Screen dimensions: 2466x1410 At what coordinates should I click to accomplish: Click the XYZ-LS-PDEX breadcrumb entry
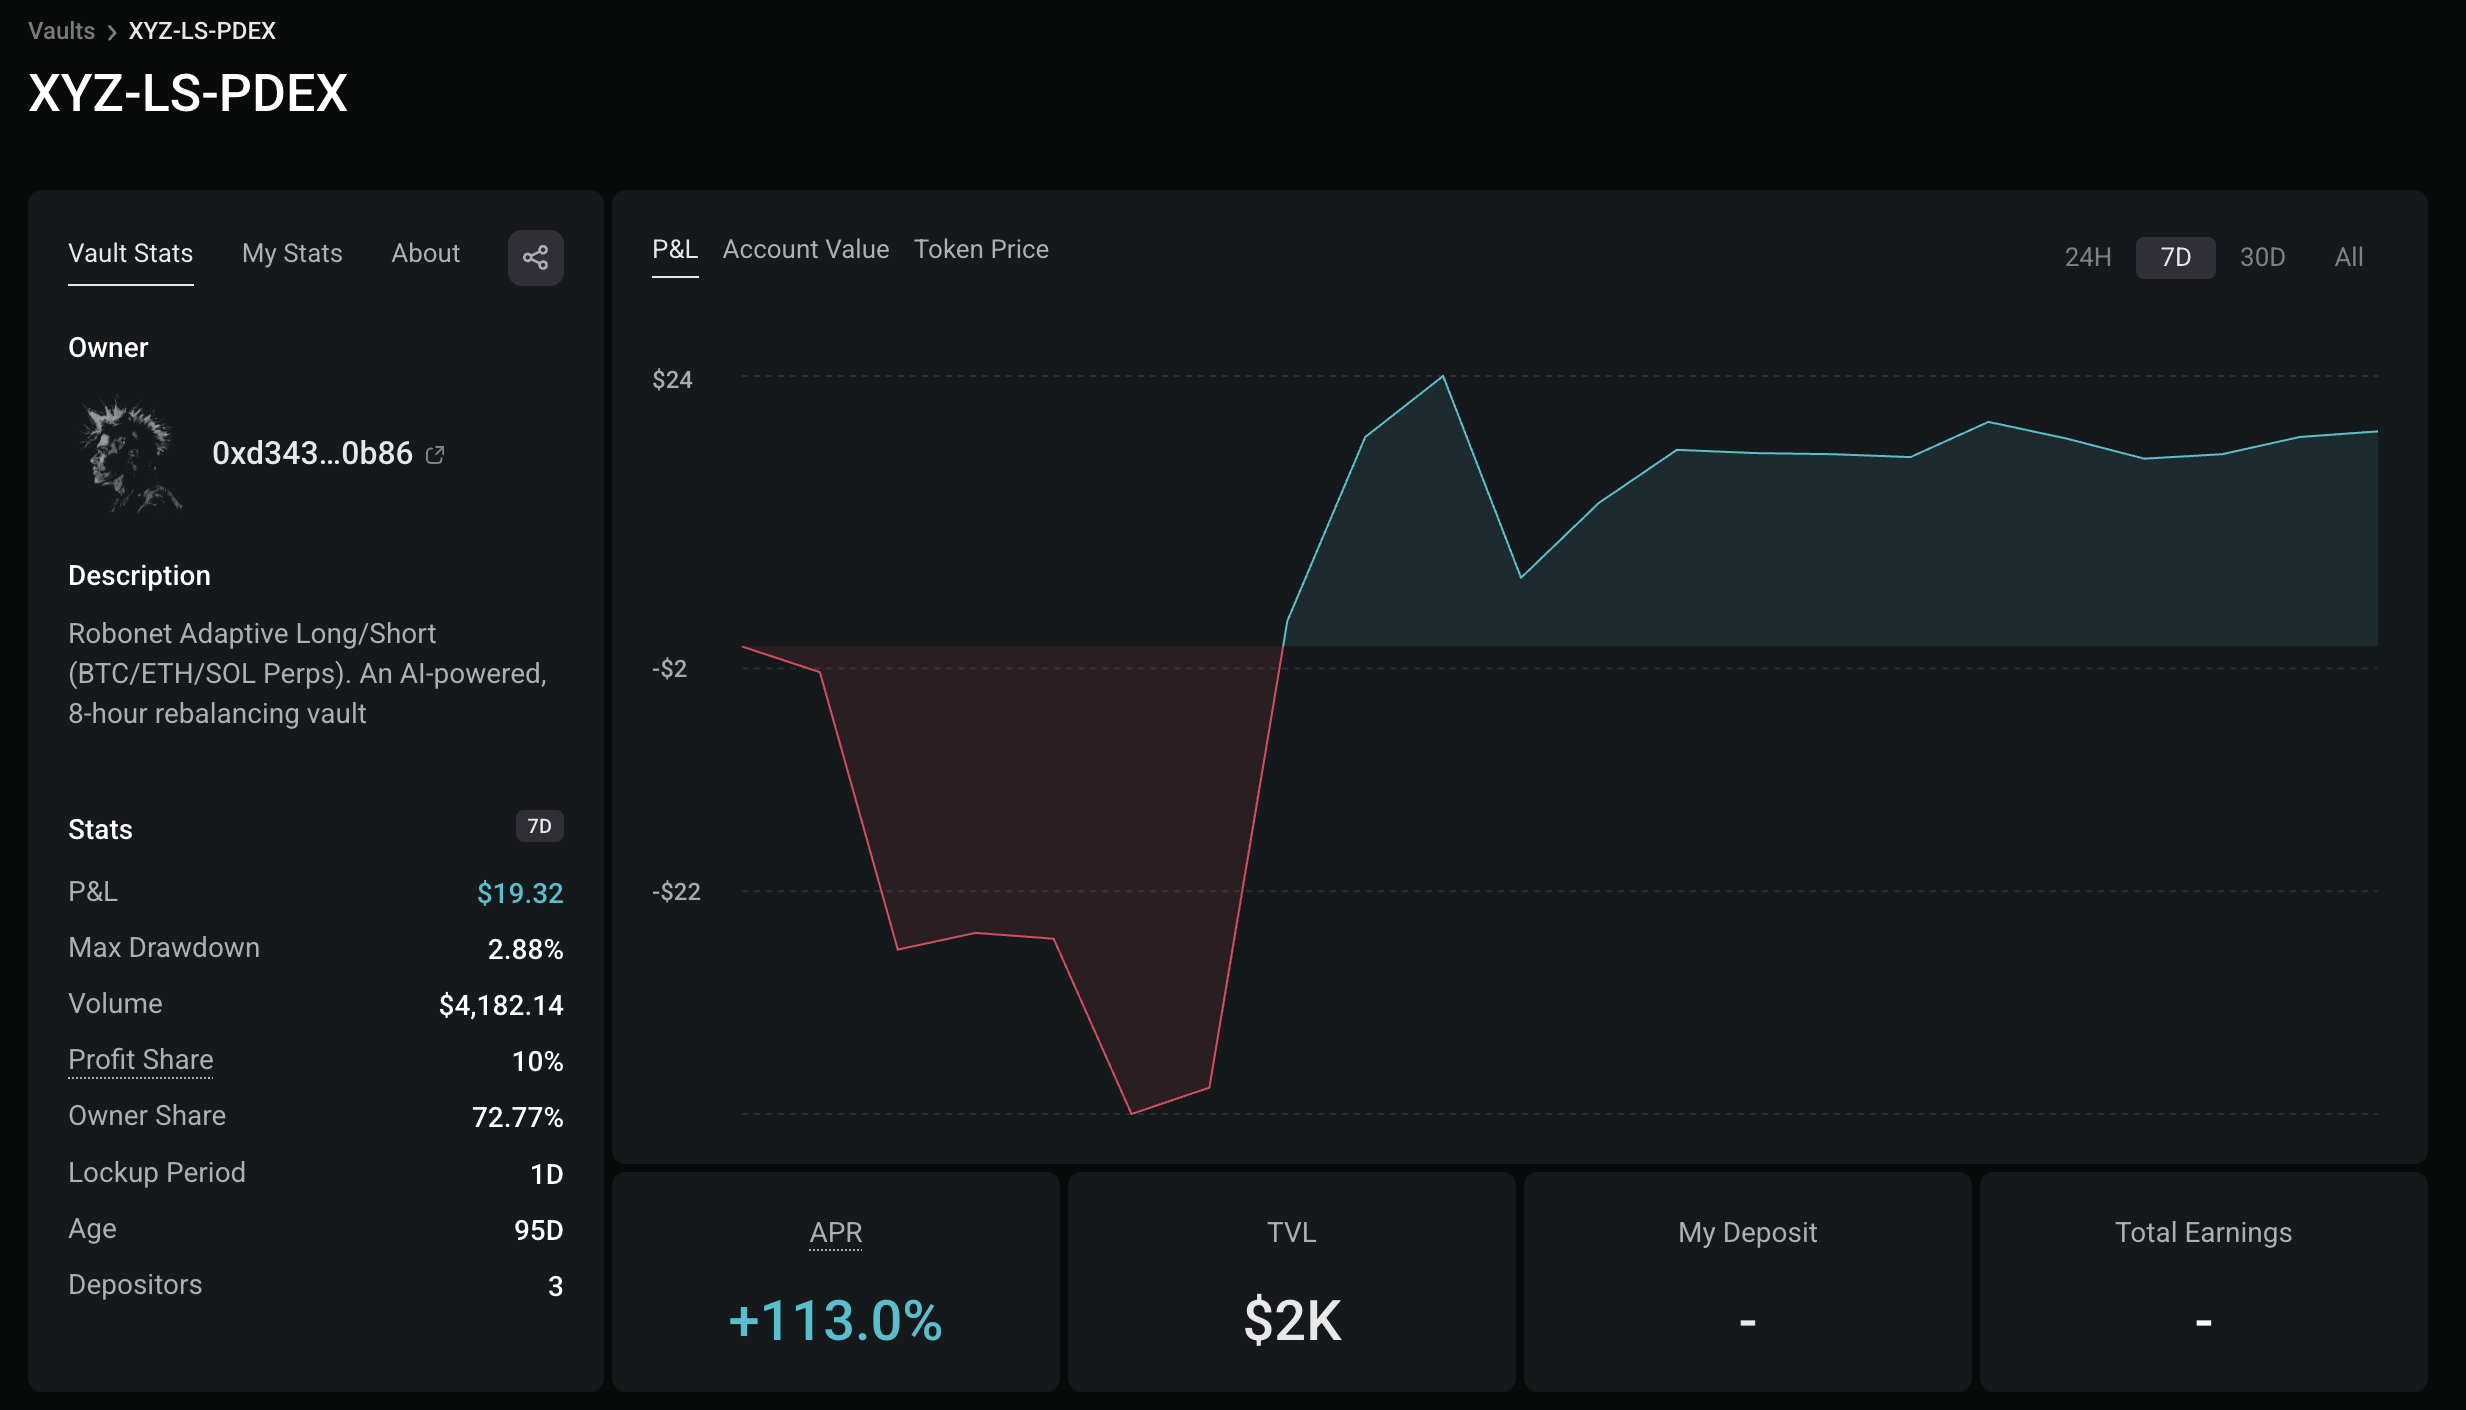[200, 30]
